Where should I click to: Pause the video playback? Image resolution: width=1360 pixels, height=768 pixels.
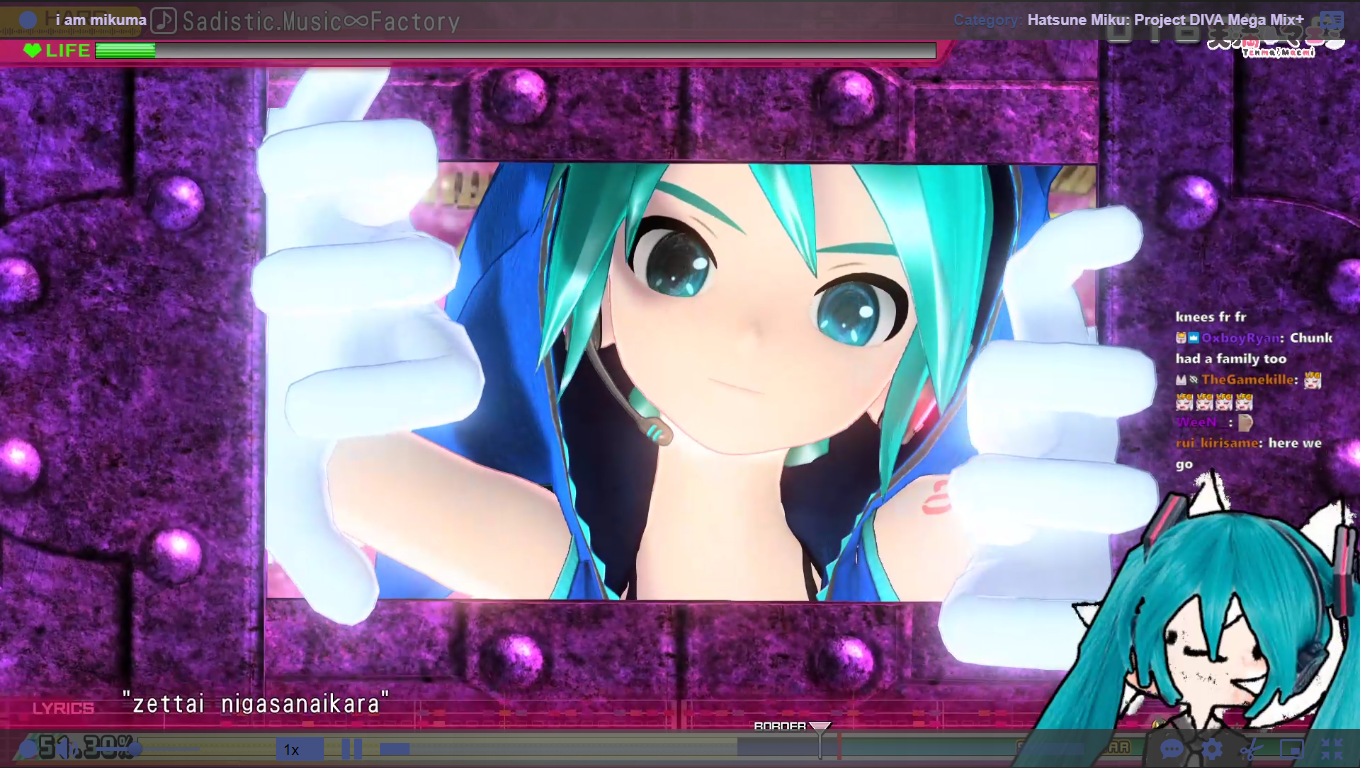pyautogui.click(x=352, y=748)
